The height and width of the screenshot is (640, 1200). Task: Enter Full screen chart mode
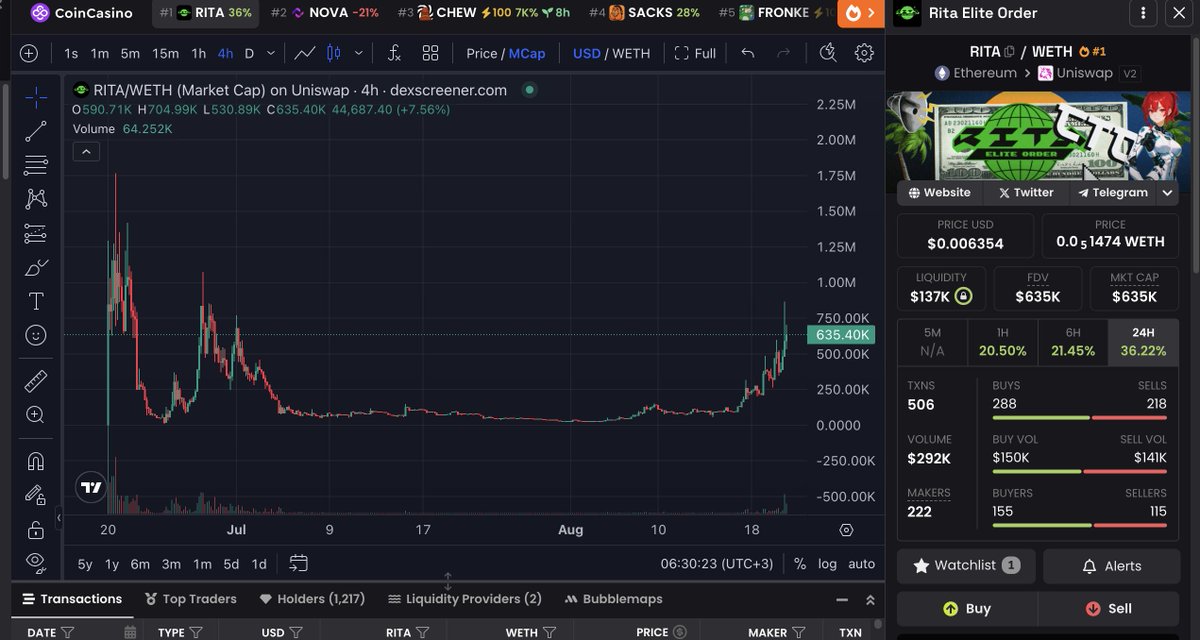pyautogui.click(x=695, y=53)
